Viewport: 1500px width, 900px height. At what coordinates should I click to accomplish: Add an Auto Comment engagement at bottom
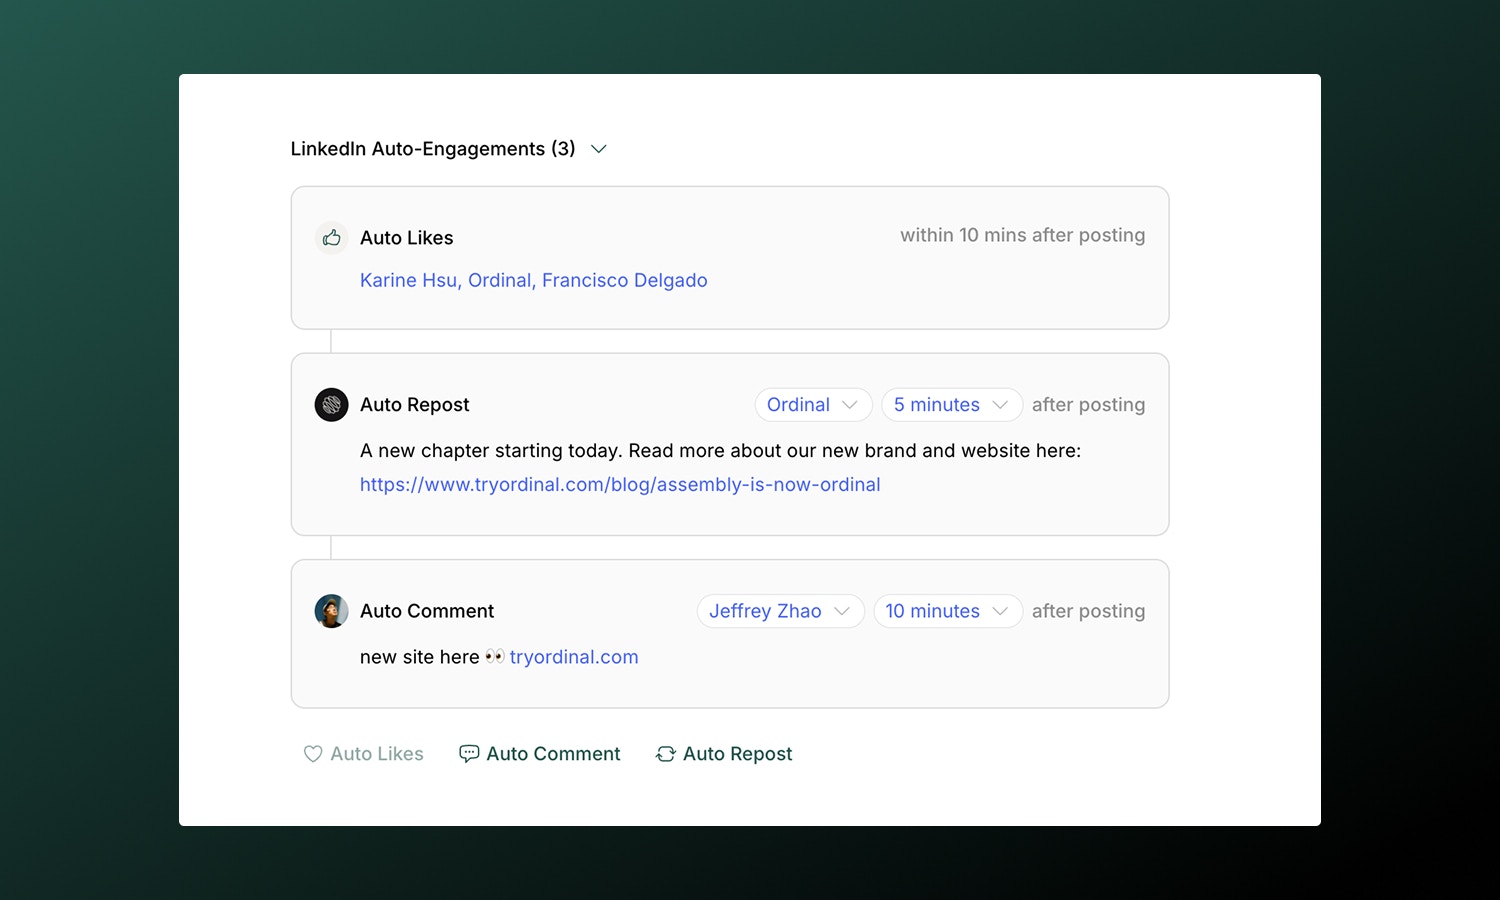[540, 754]
